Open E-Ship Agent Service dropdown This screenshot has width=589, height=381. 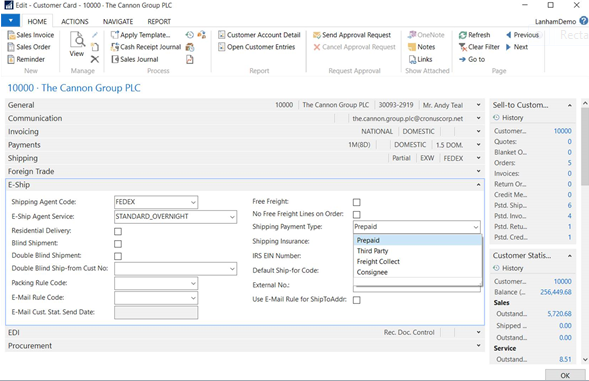[x=232, y=217]
